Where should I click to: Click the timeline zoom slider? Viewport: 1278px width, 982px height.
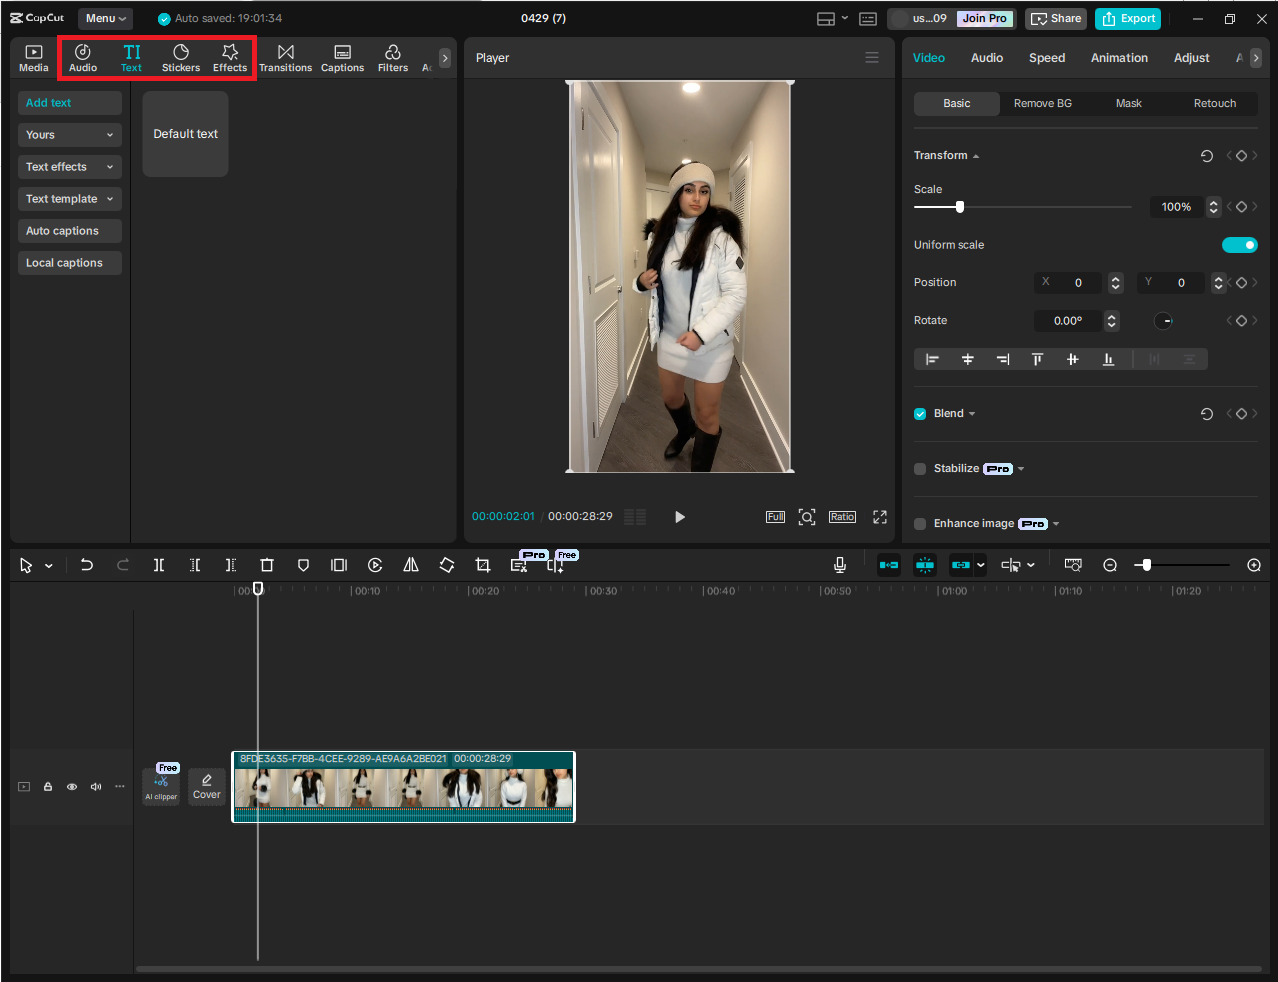[1147, 565]
